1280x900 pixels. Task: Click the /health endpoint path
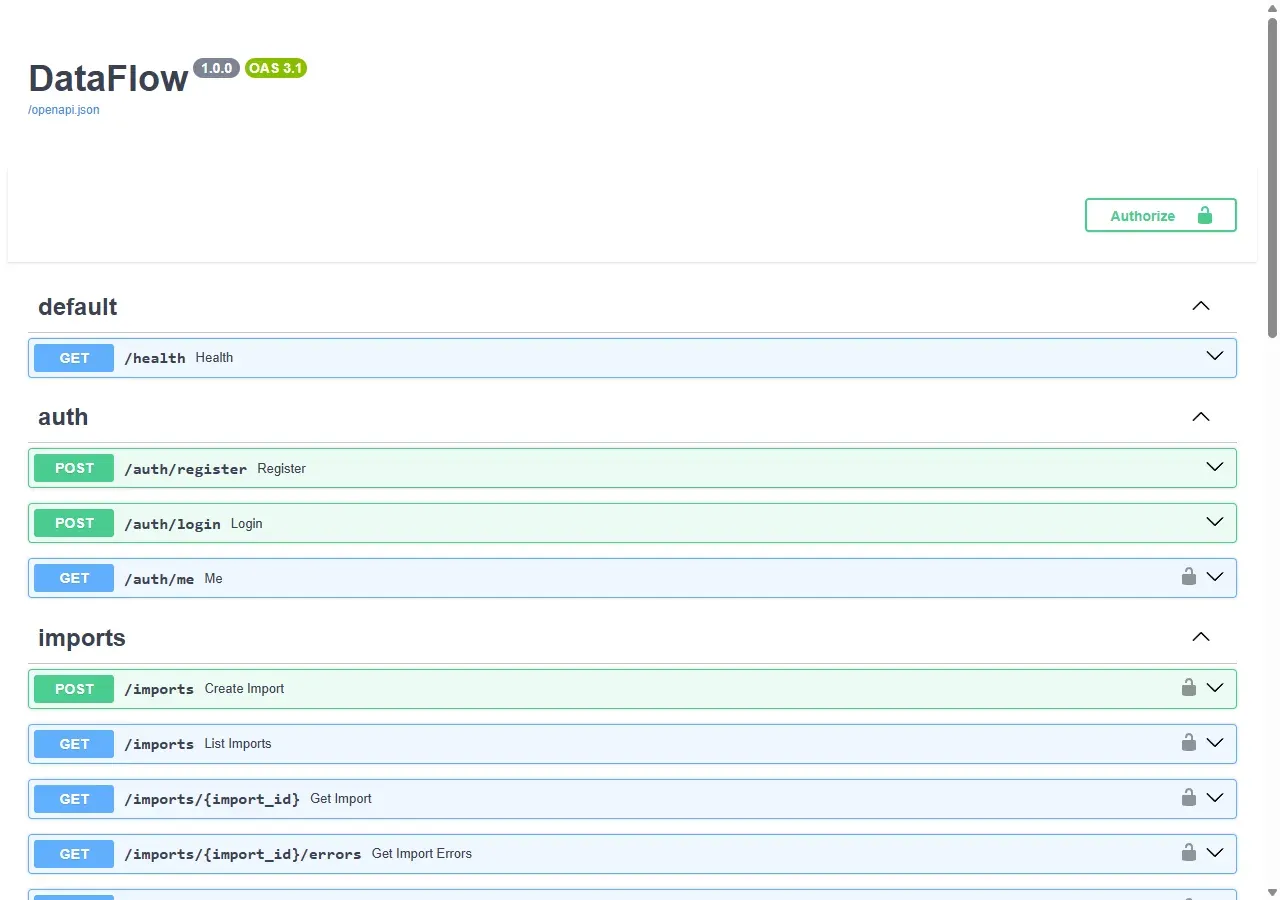pos(155,358)
